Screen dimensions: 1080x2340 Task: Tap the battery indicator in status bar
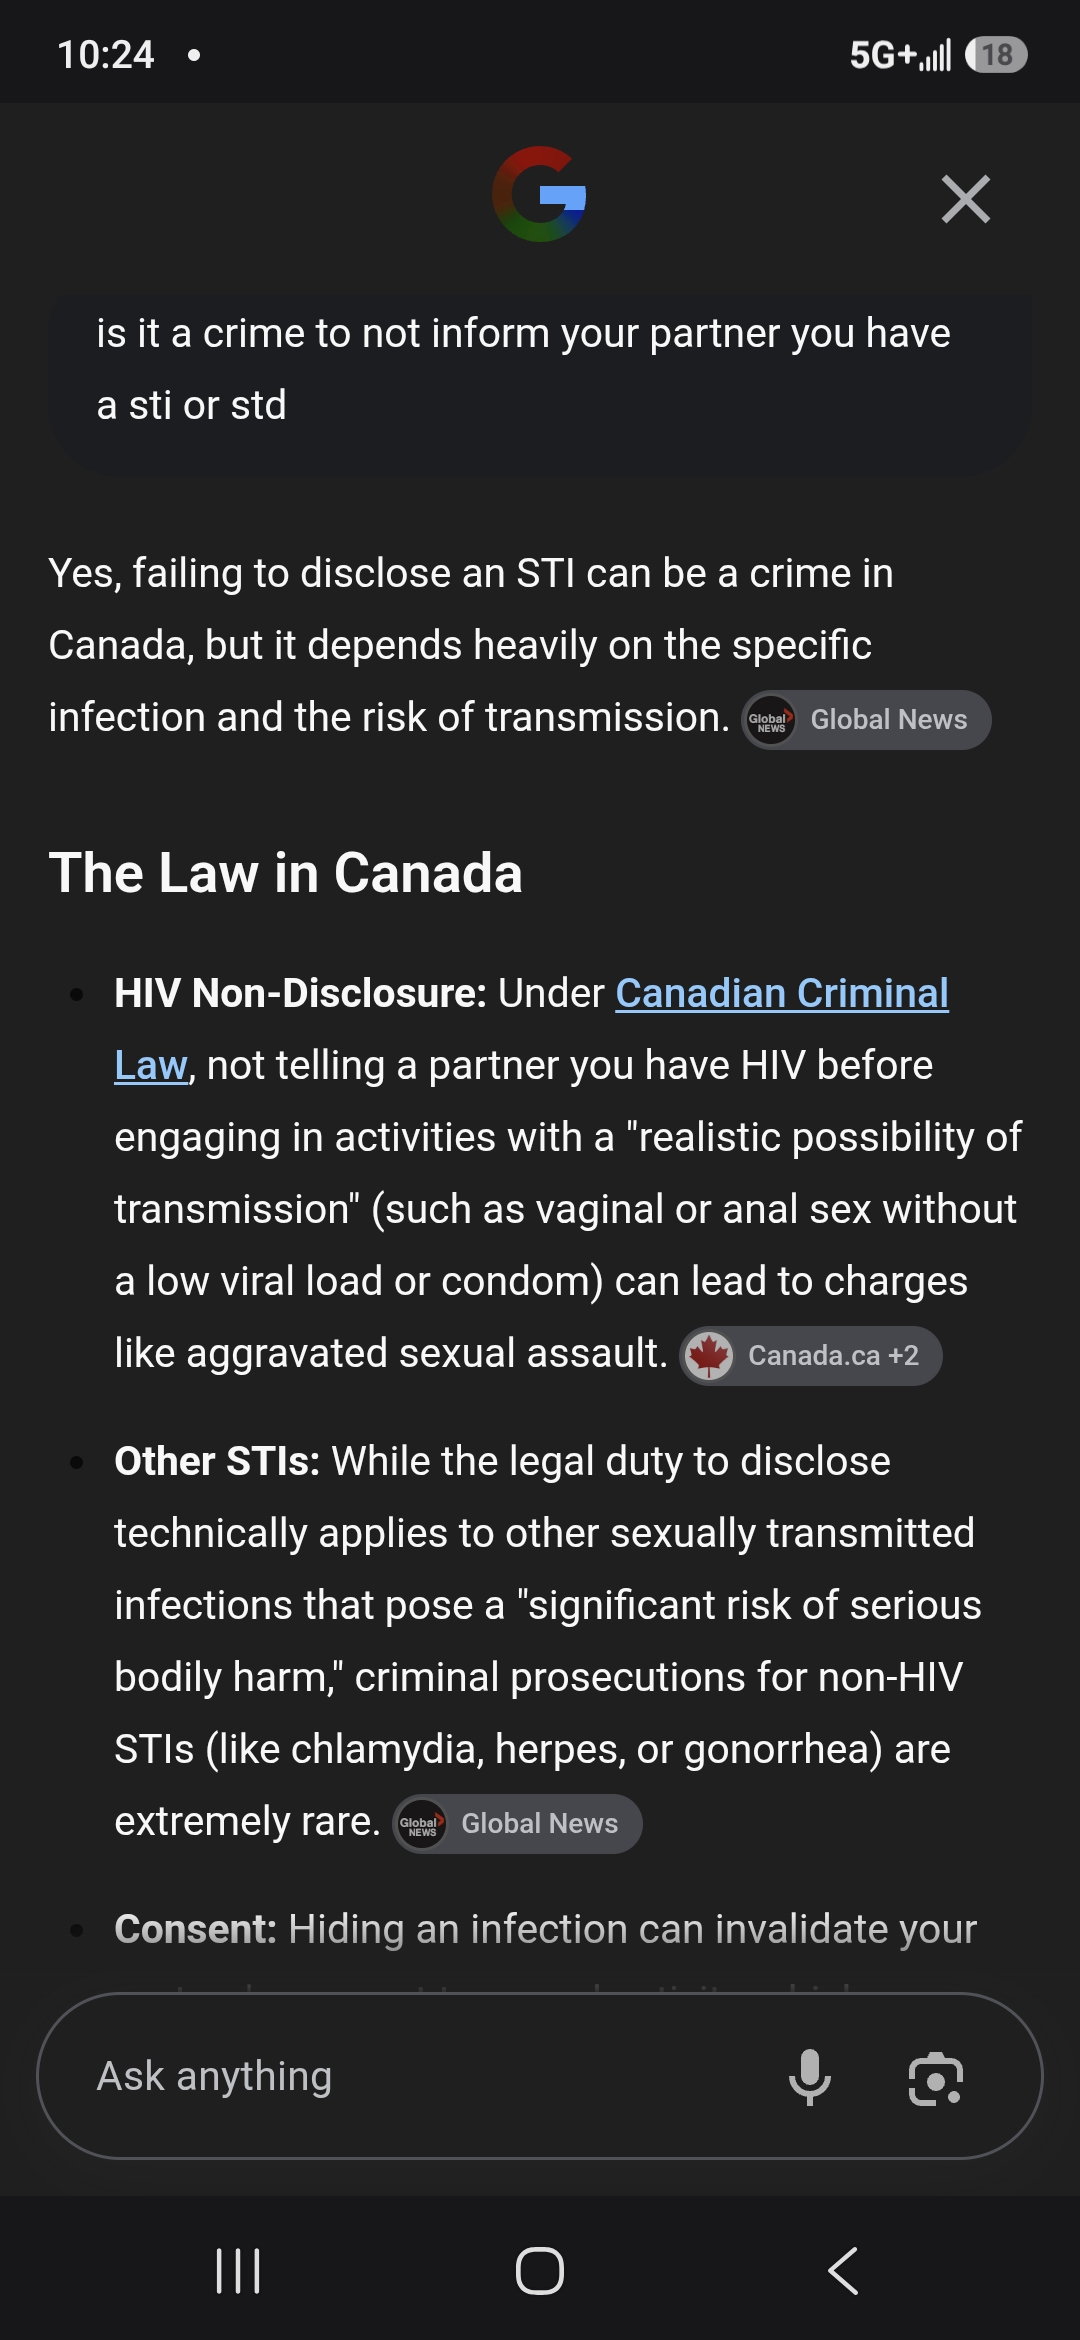click(996, 55)
